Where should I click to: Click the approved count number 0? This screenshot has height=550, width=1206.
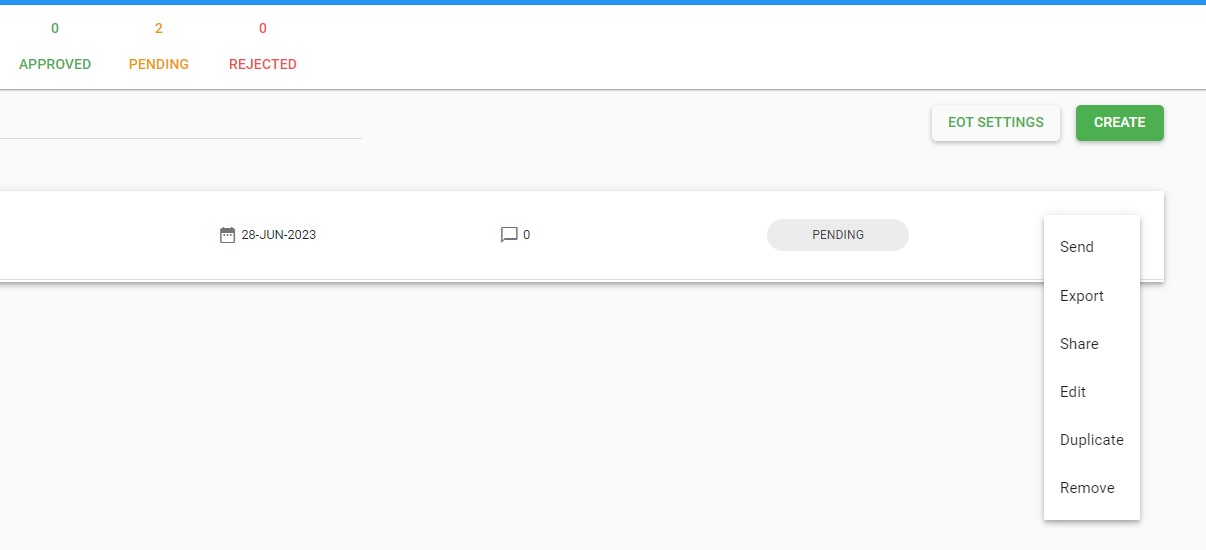pyautogui.click(x=55, y=28)
